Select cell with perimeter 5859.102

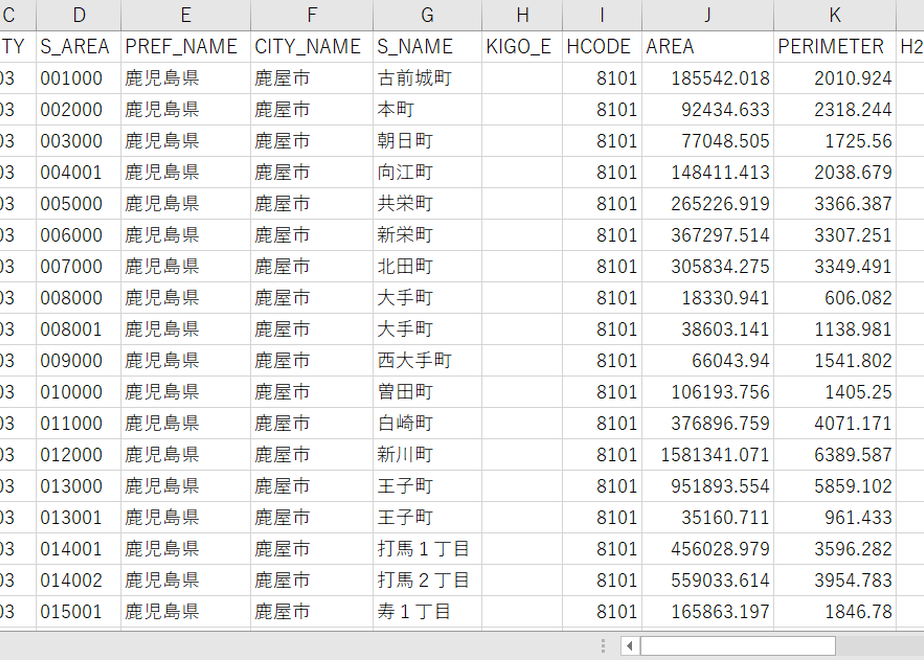coord(835,486)
